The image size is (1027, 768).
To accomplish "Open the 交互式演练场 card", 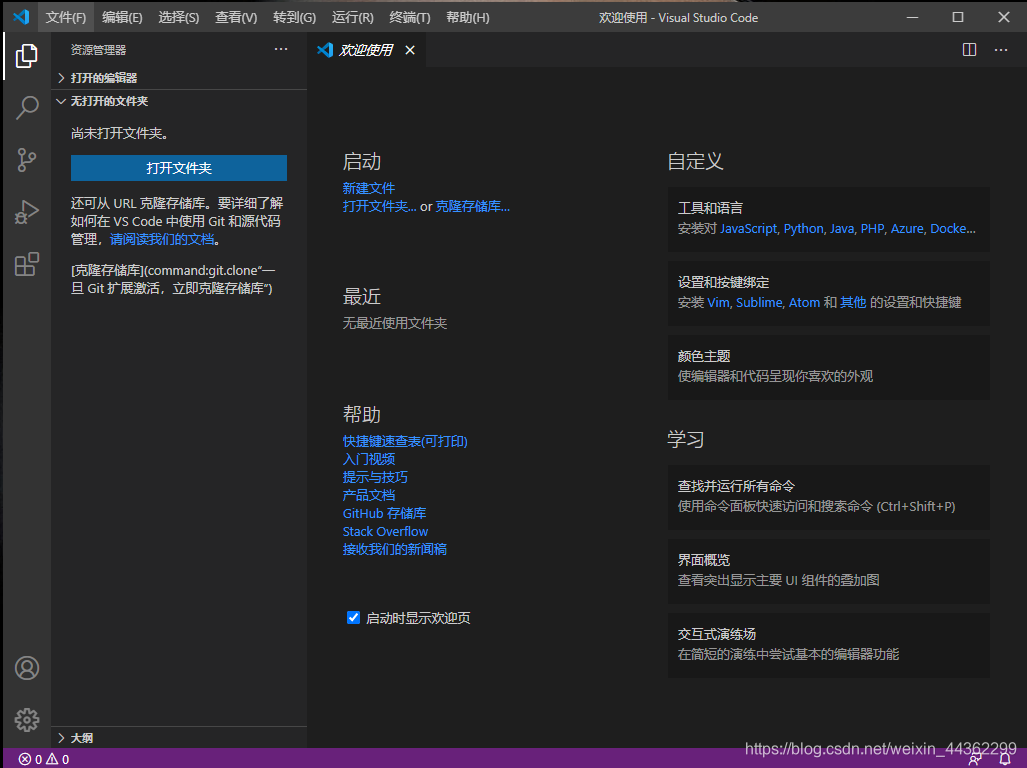I will click(x=829, y=645).
